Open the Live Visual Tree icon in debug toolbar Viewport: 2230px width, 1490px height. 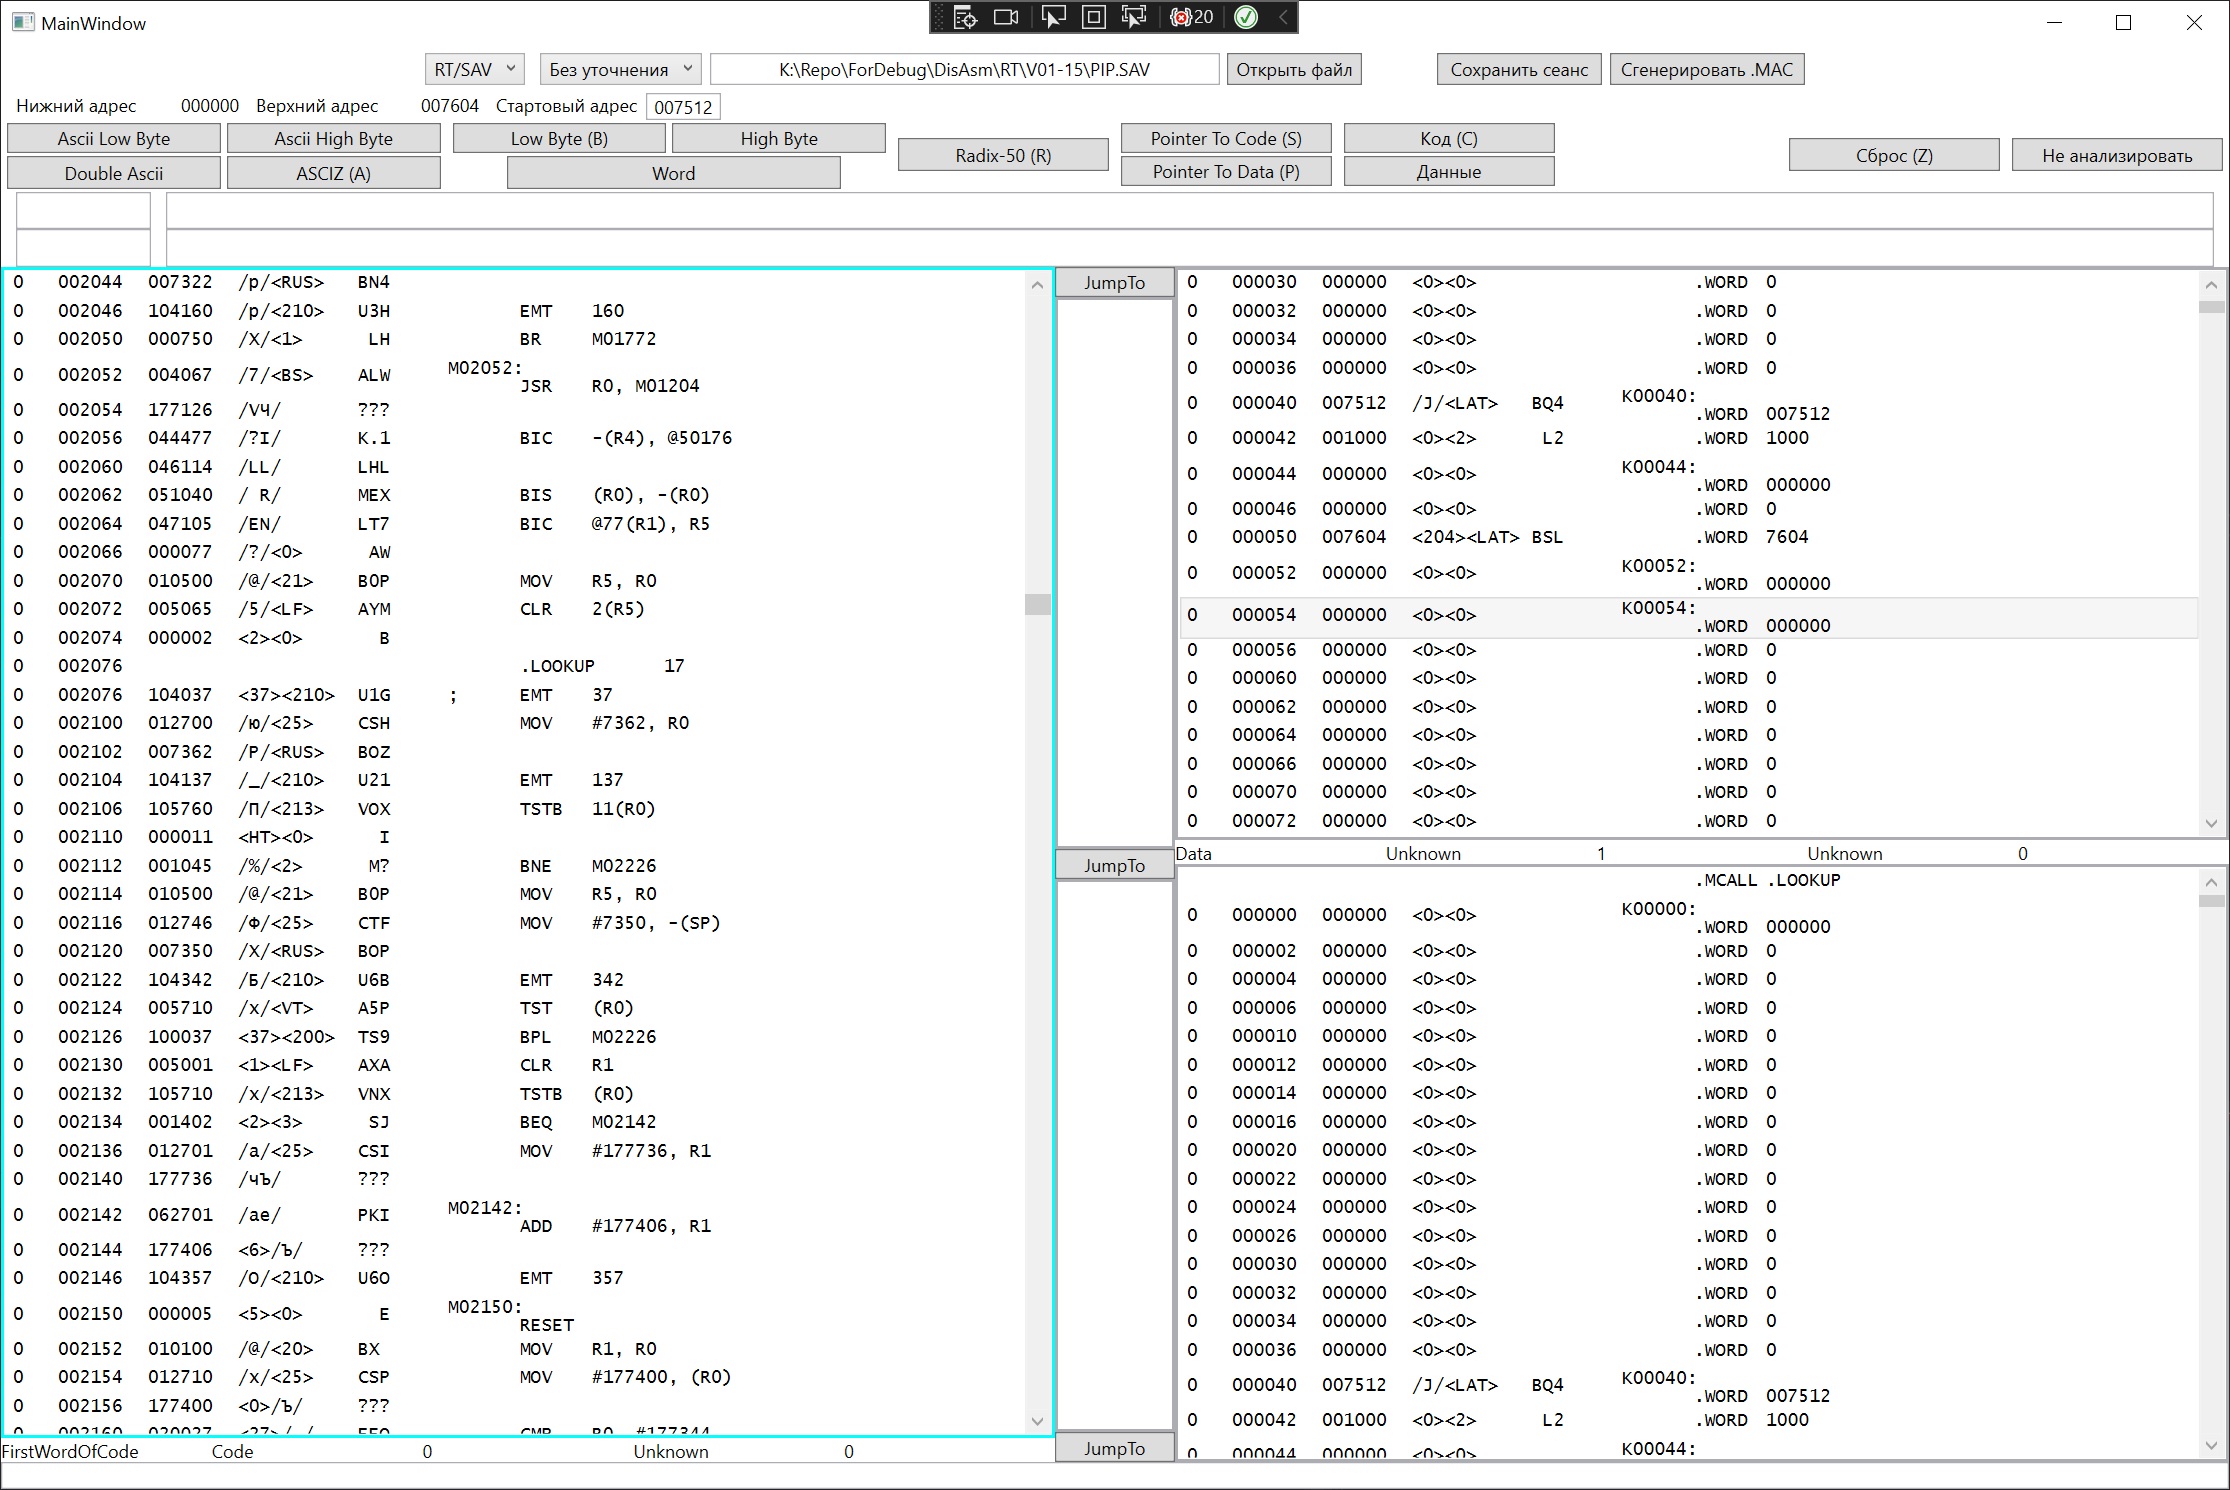point(964,17)
